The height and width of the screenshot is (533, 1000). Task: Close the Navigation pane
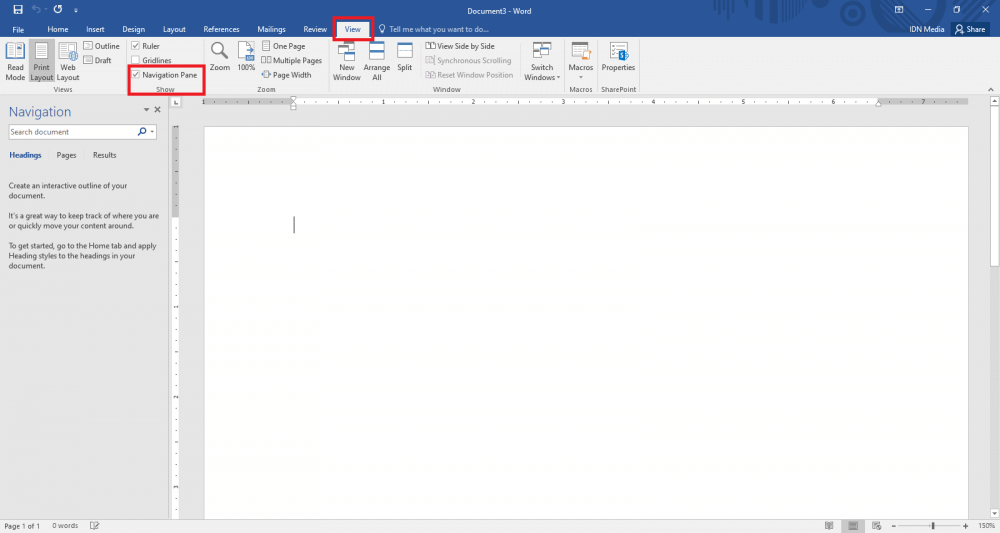[158, 110]
